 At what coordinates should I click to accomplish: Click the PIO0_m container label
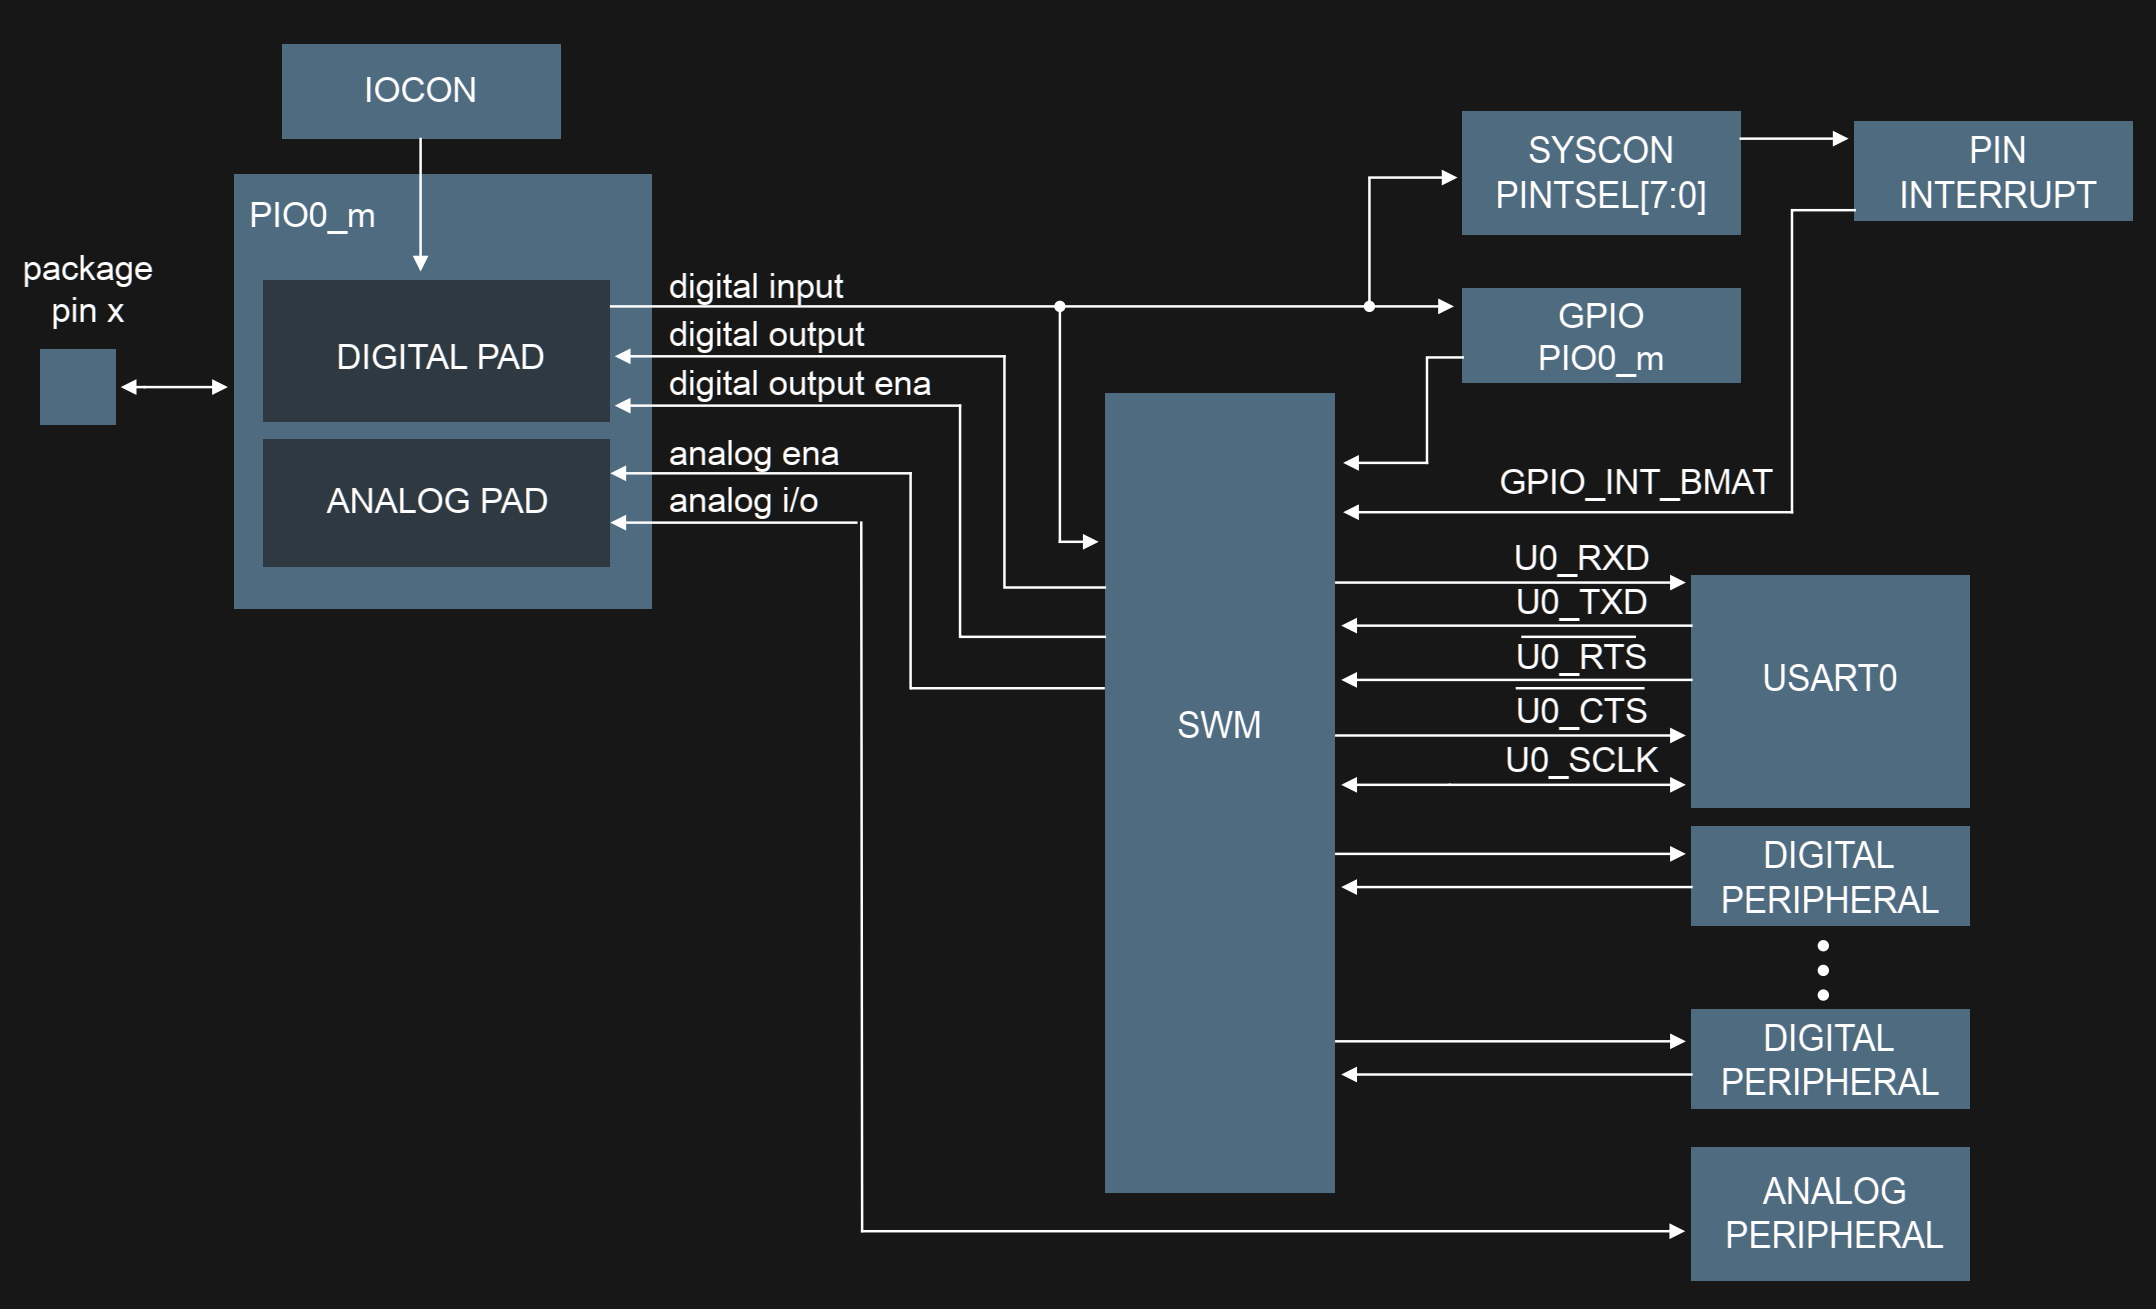[x=312, y=215]
